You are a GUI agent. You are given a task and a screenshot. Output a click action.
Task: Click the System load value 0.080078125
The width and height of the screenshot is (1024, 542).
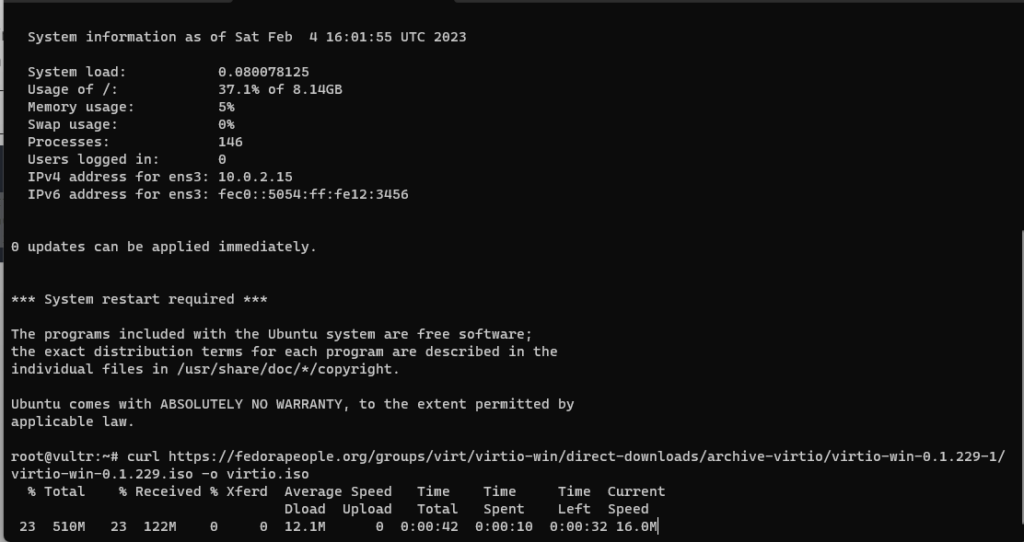[x=264, y=72]
